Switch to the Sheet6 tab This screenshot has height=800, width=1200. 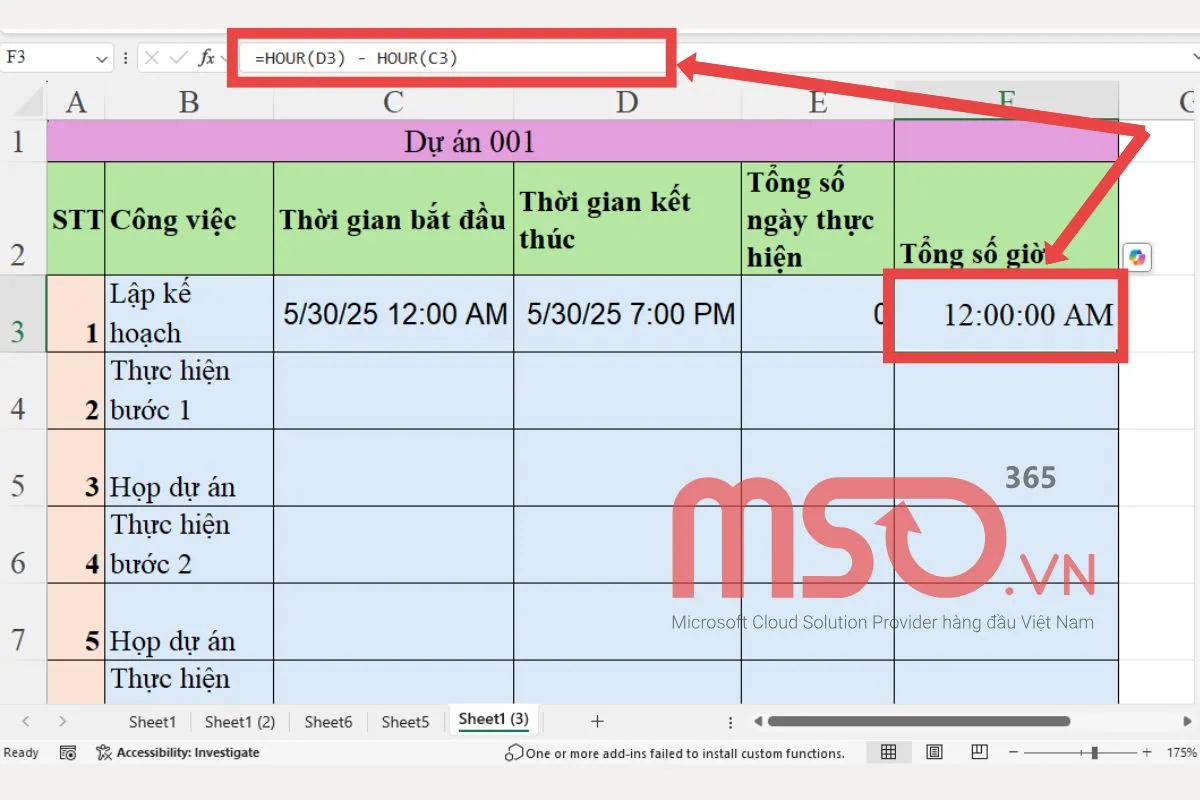tap(328, 721)
